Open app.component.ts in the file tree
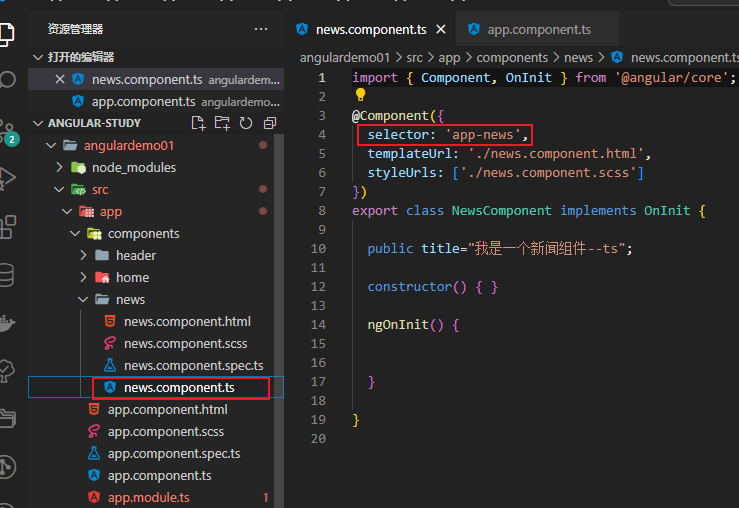 159,475
